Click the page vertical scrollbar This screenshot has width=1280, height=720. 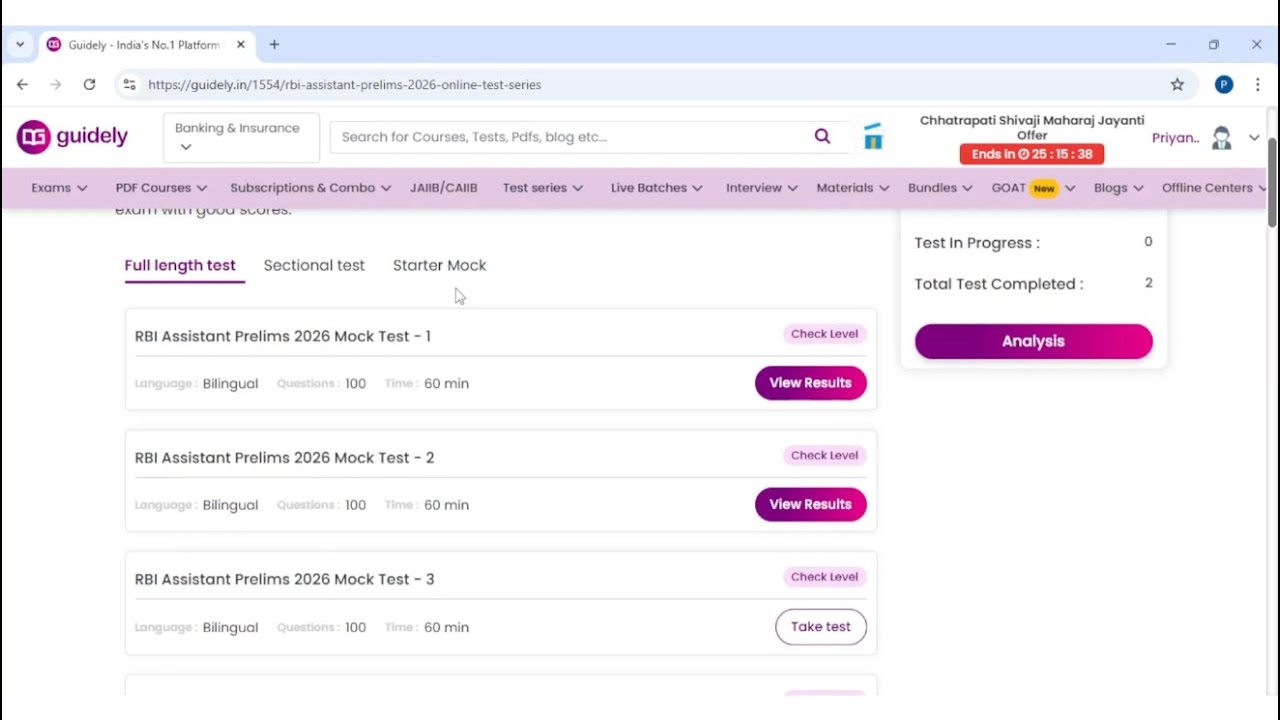[1272, 183]
